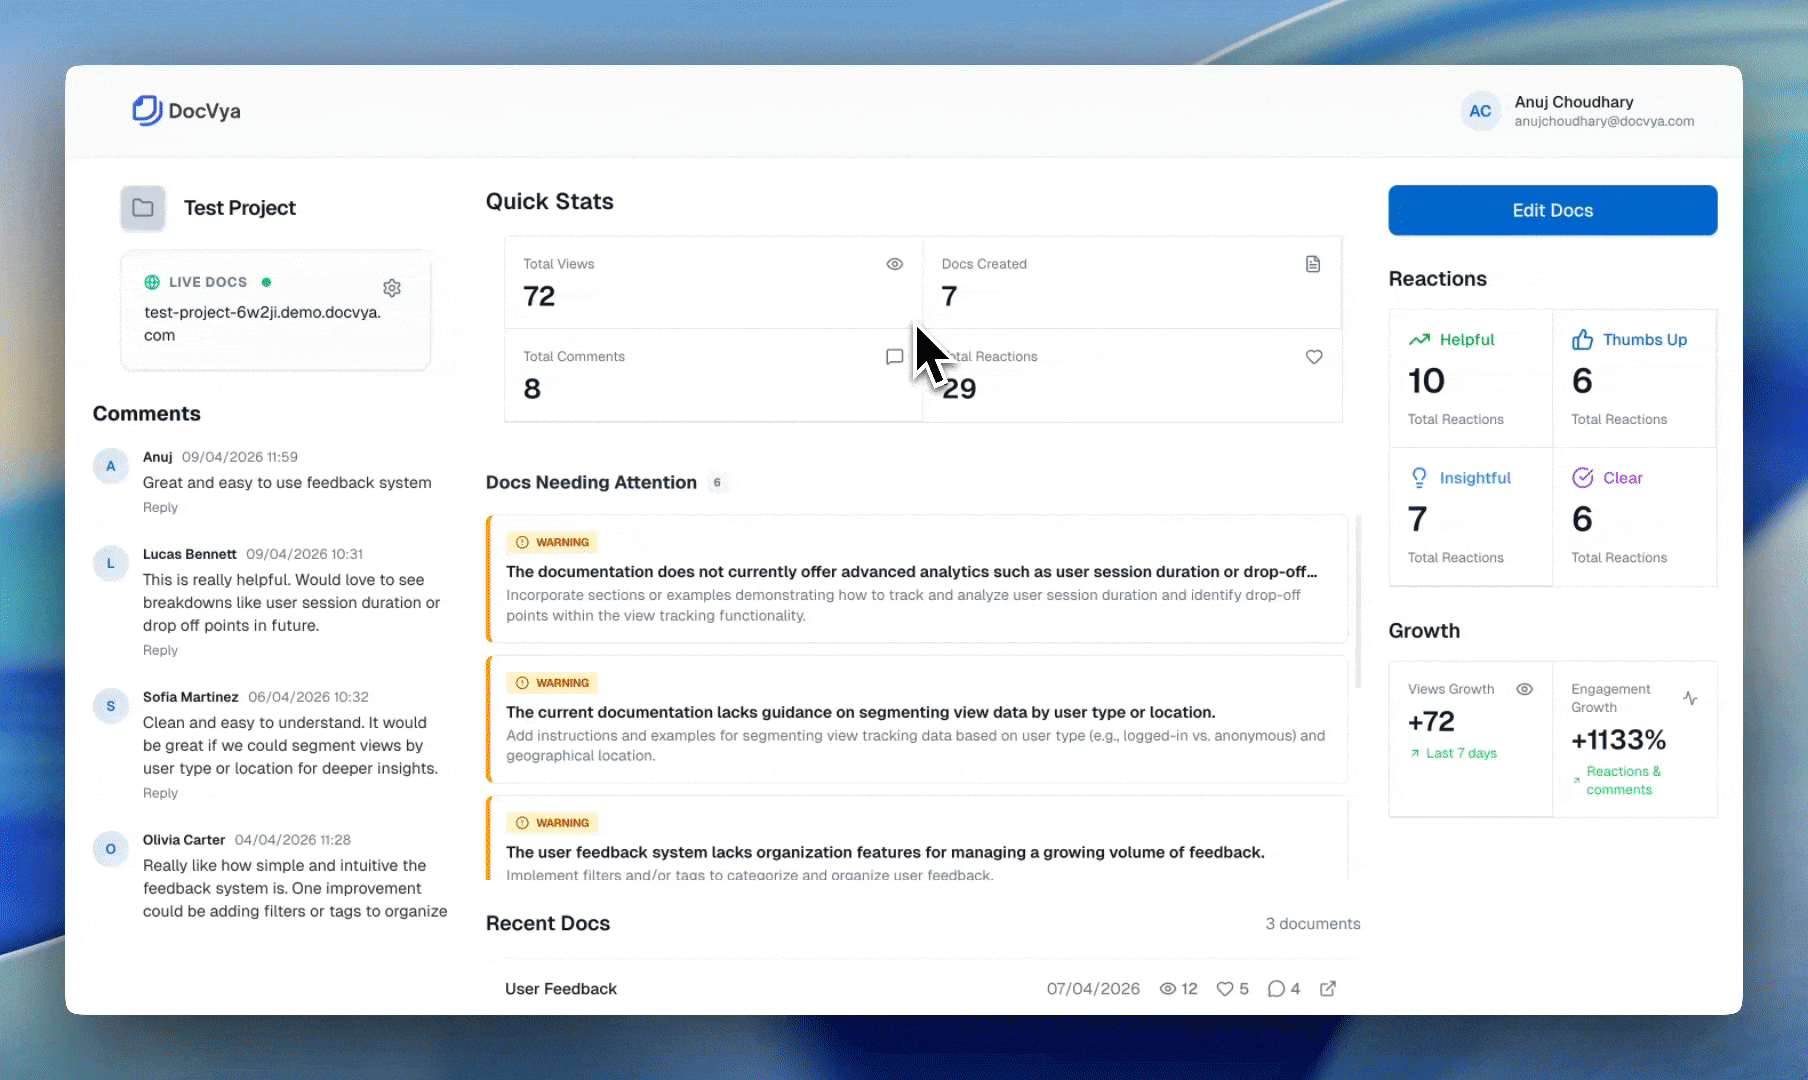Viewport: 1808px width, 1080px height.
Task: Click the eye icon beside User Feedback view count
Action: [1167, 988]
